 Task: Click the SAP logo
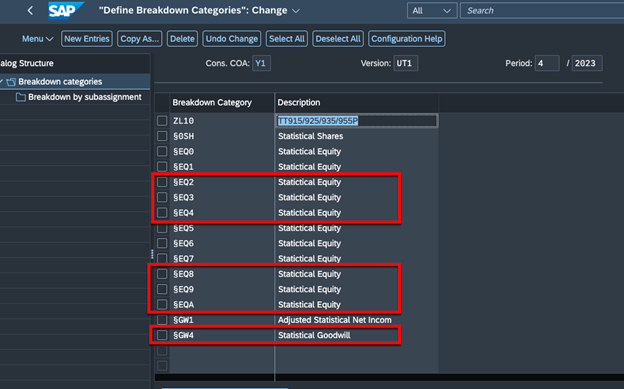click(65, 10)
